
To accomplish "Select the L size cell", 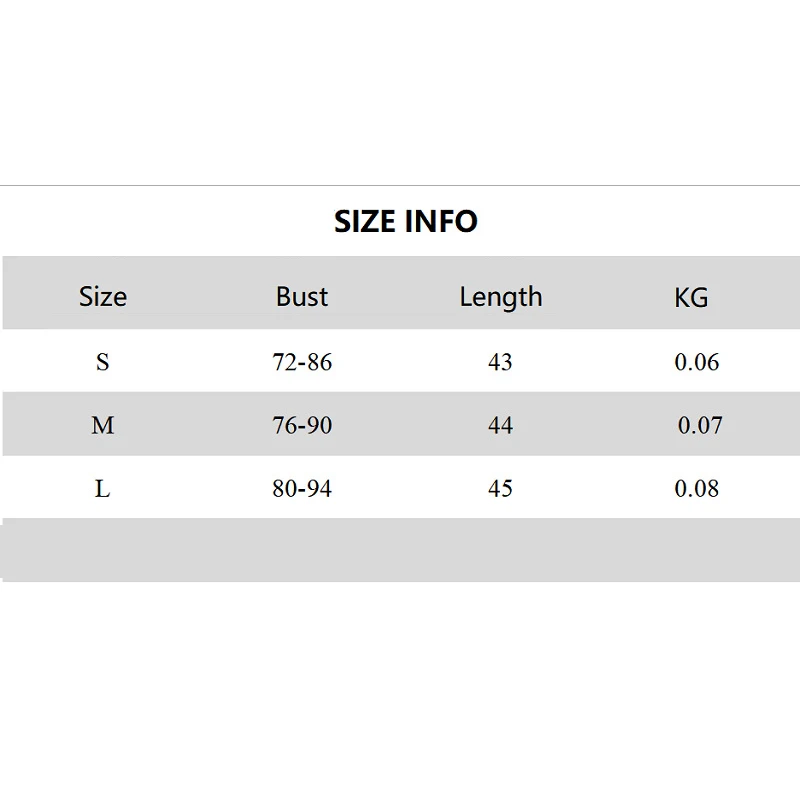I will click(x=102, y=489).
